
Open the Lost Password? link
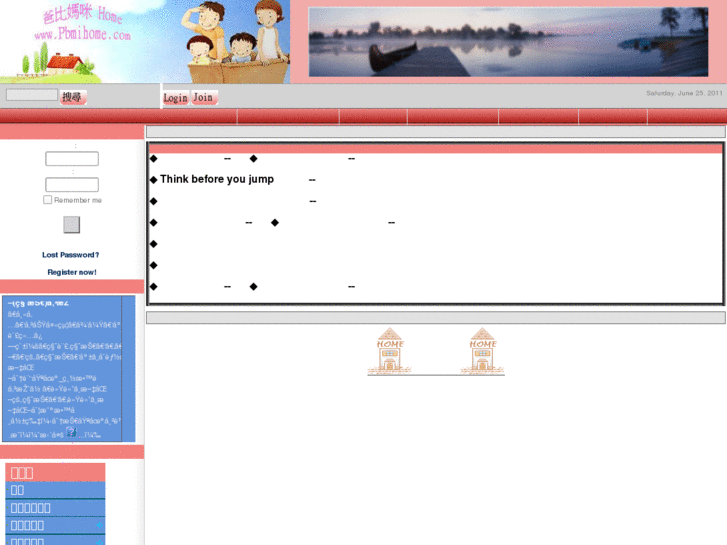70,255
